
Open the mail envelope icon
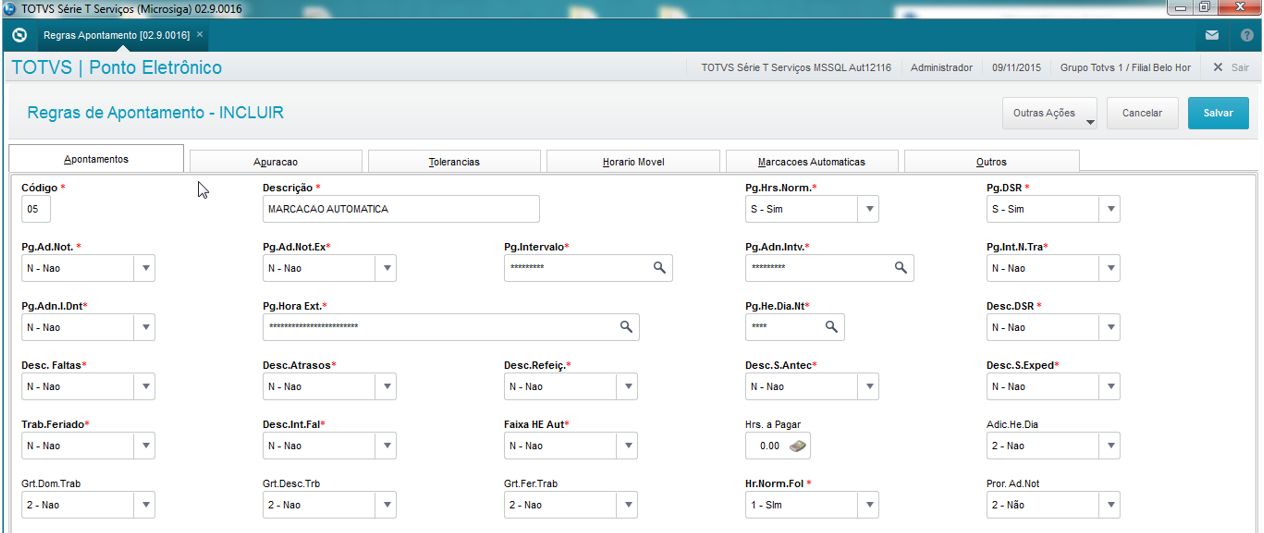(x=1212, y=35)
